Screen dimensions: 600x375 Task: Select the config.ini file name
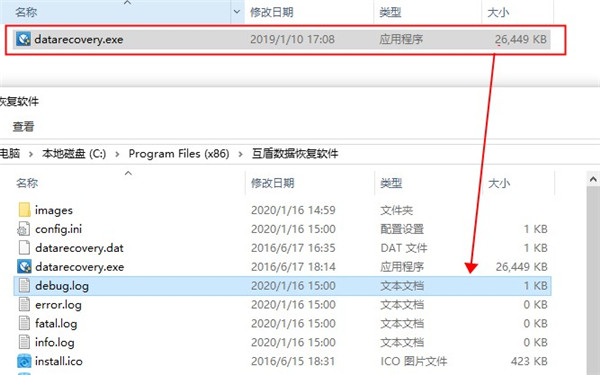pos(59,229)
